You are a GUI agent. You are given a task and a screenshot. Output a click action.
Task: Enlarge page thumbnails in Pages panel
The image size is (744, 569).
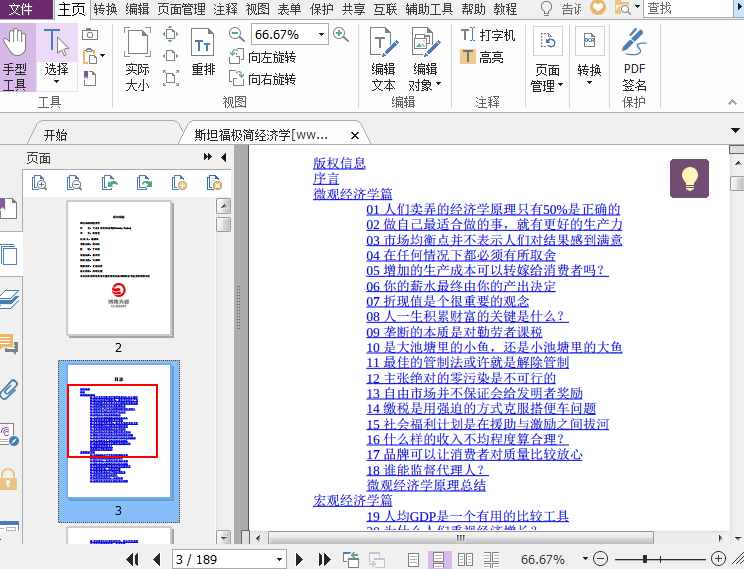[39, 183]
